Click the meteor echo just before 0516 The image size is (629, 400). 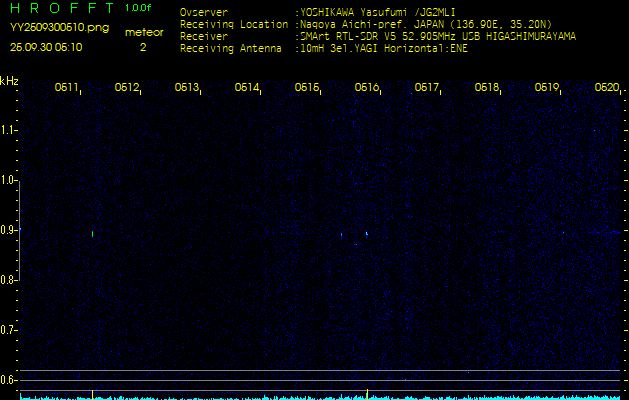pos(367,234)
